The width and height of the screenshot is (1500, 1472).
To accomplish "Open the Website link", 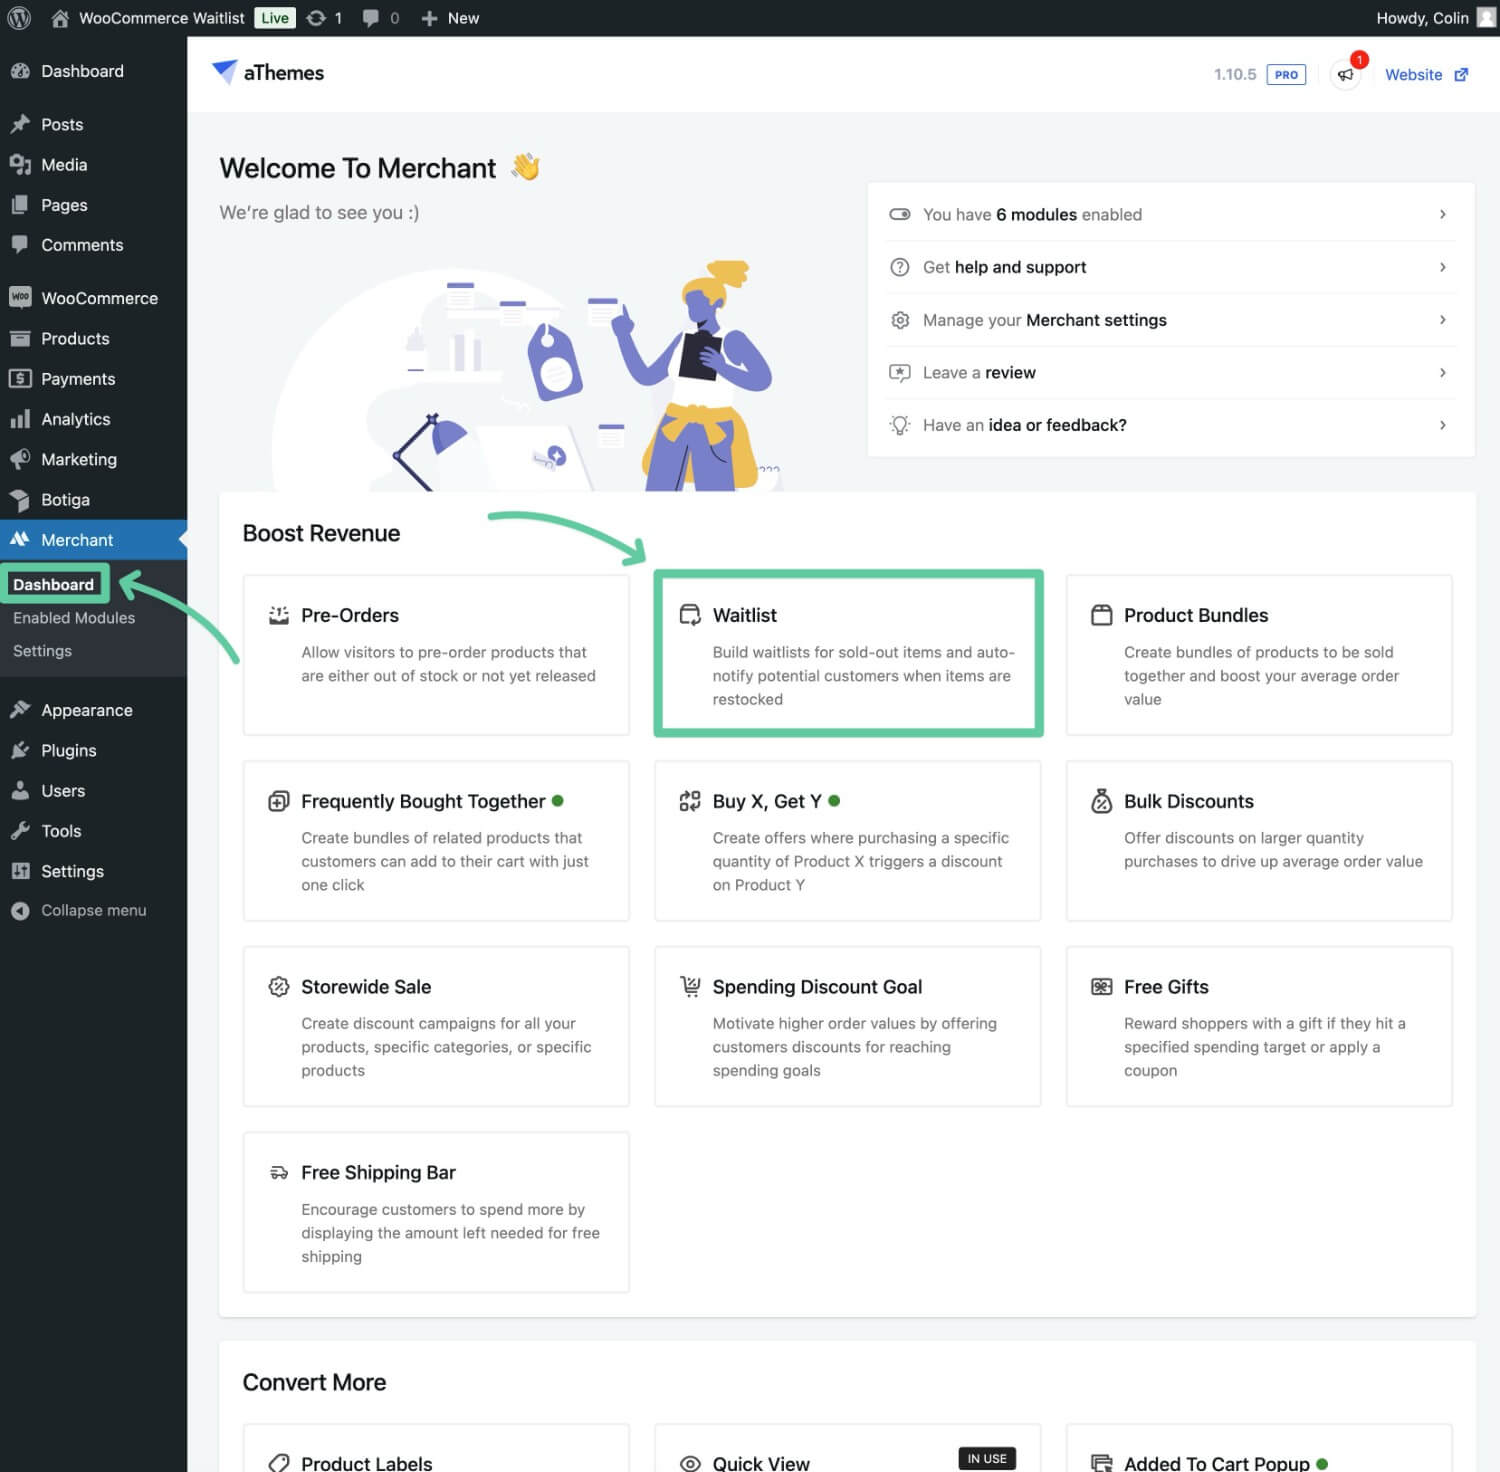I will click(x=1426, y=75).
